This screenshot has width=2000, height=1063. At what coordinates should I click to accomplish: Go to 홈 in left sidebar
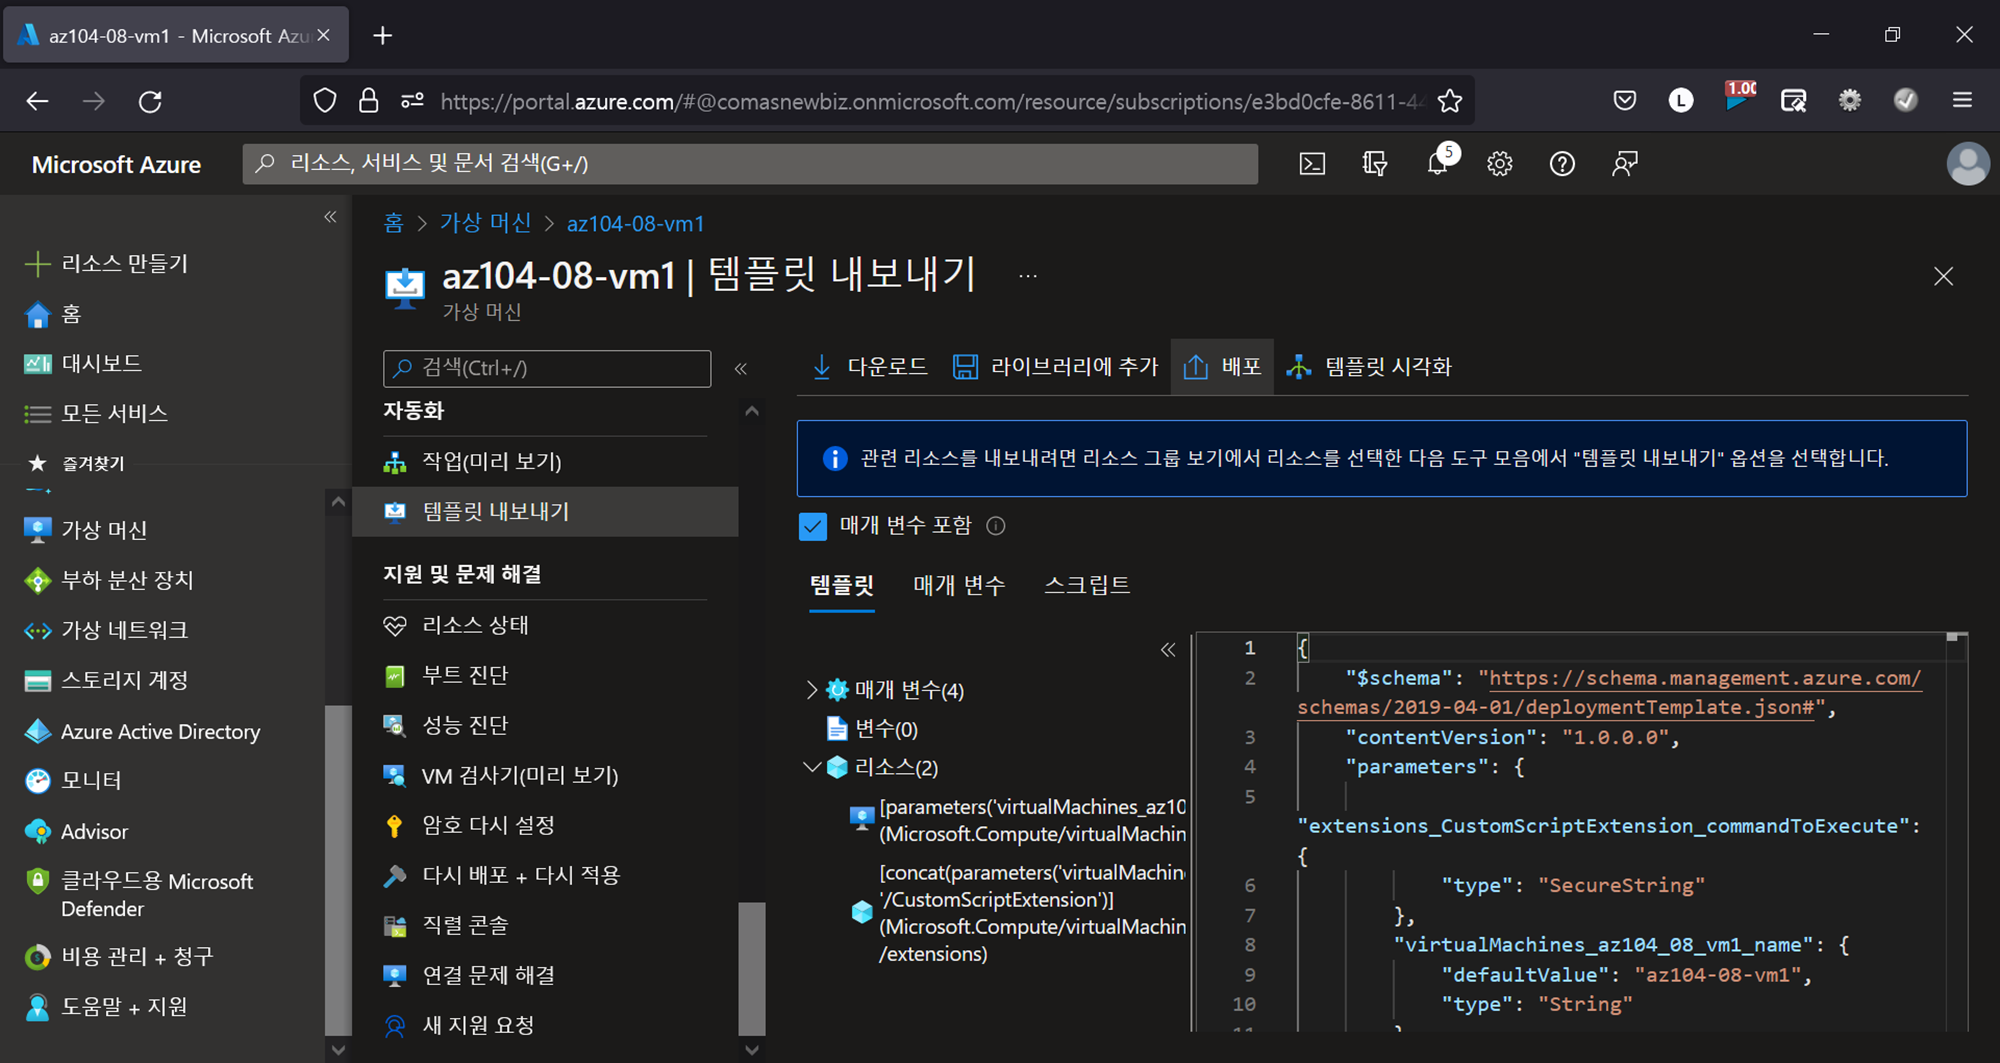click(52, 314)
